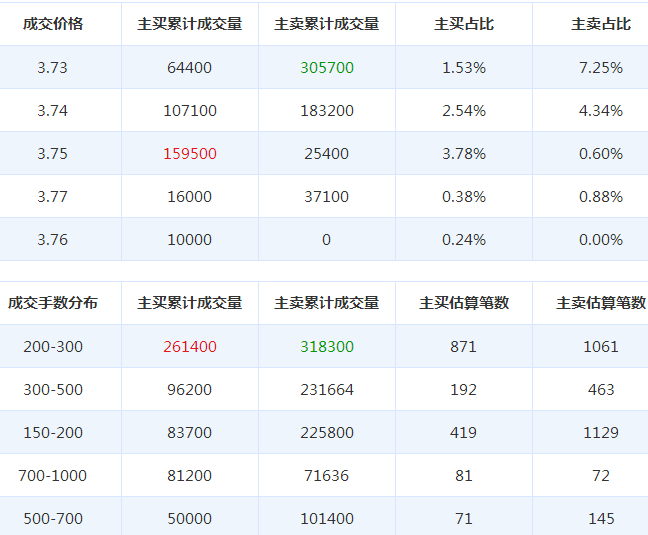Viewport: 648px width, 535px height.
Task: Select the 300-500 range row label
Action: pos(53,389)
